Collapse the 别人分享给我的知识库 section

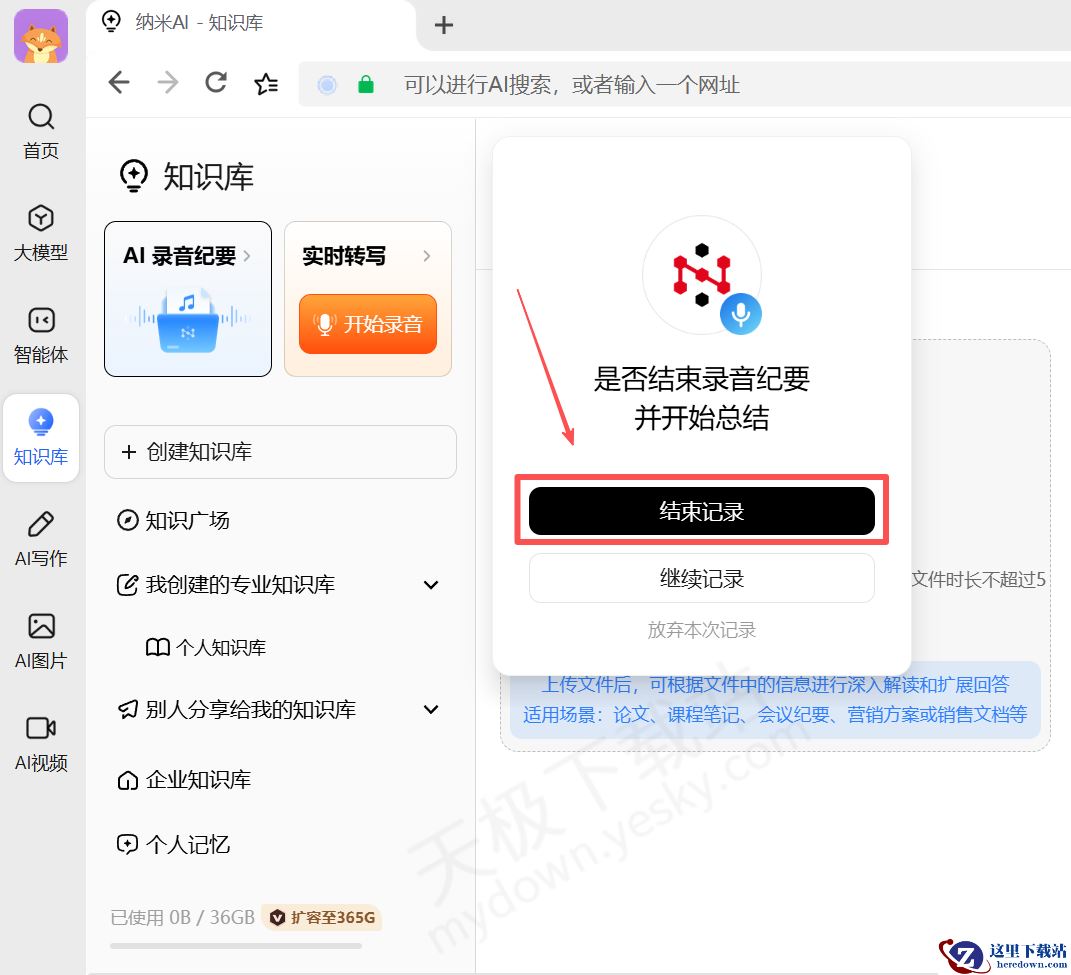tap(430, 710)
